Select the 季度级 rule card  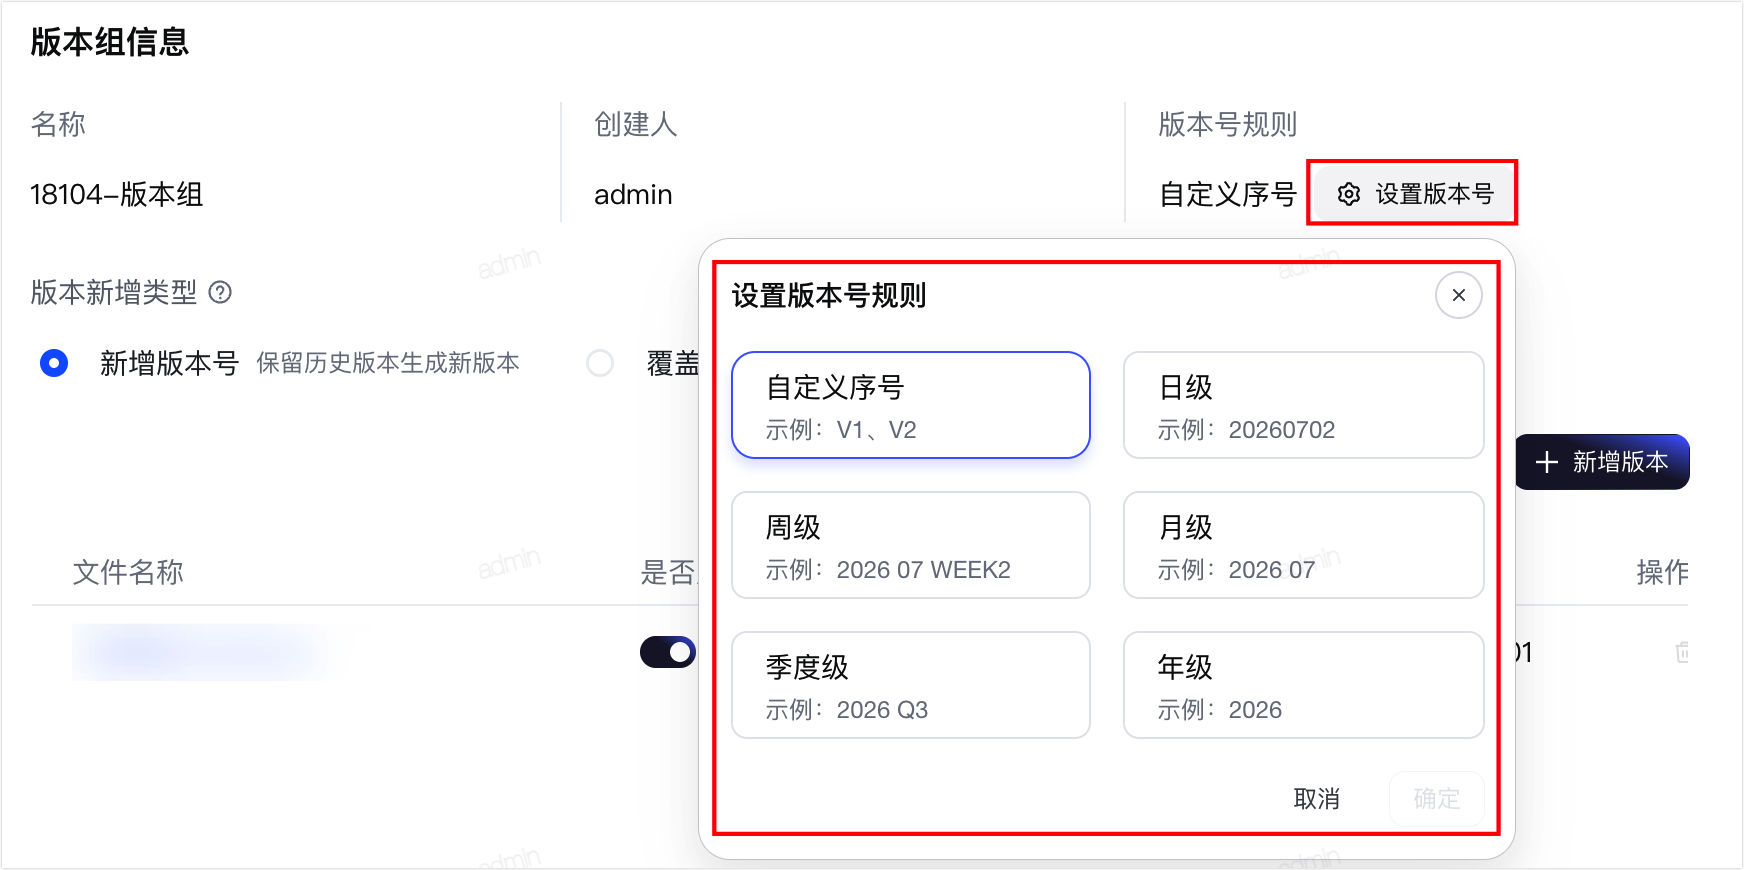pos(911,685)
